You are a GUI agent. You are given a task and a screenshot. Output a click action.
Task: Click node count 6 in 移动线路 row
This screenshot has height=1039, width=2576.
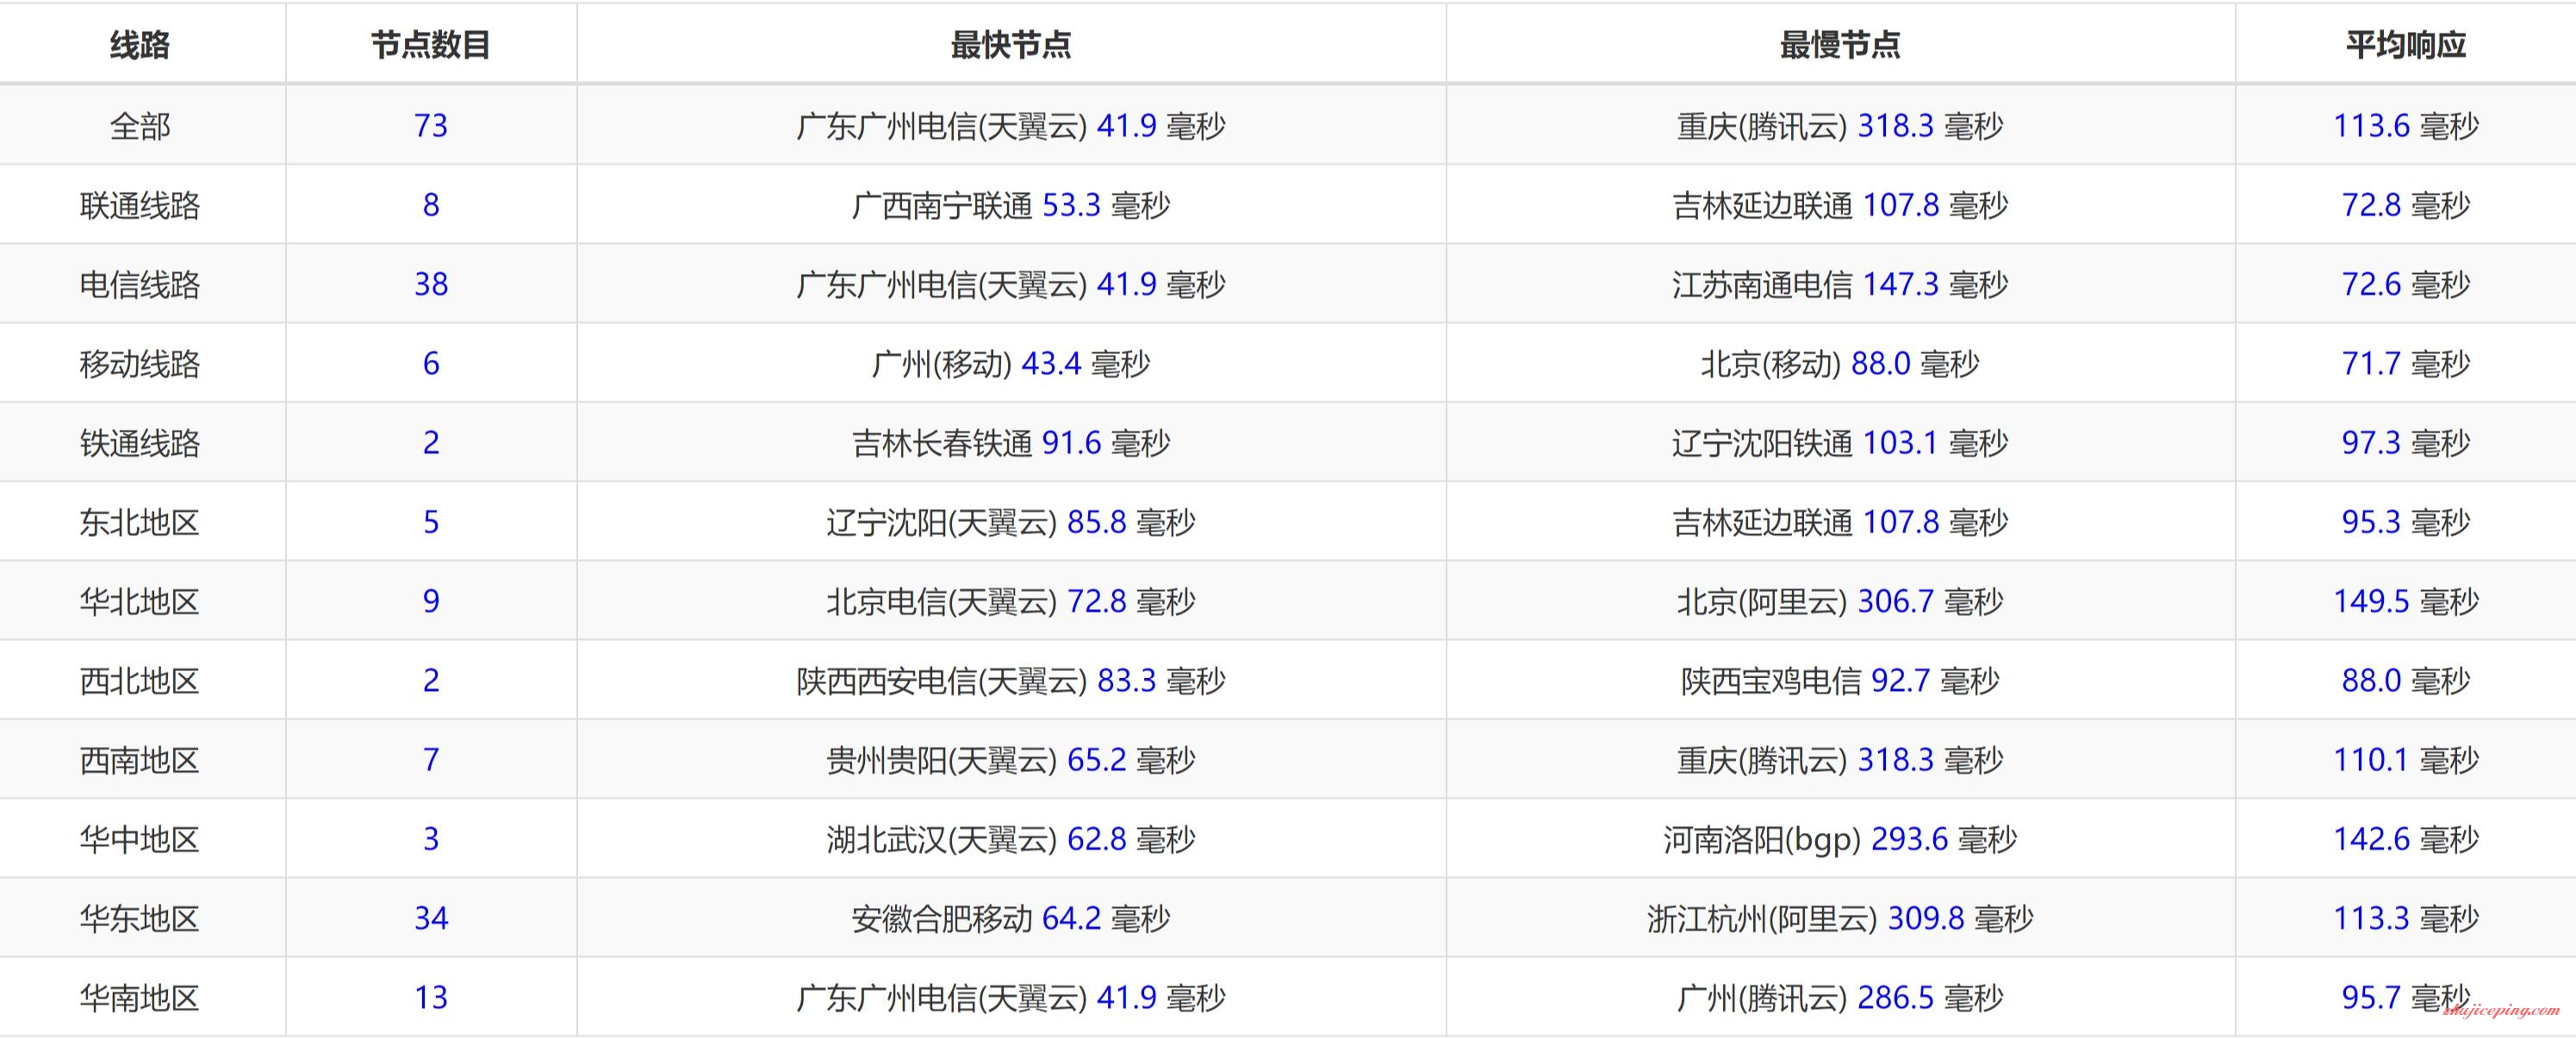point(431,364)
